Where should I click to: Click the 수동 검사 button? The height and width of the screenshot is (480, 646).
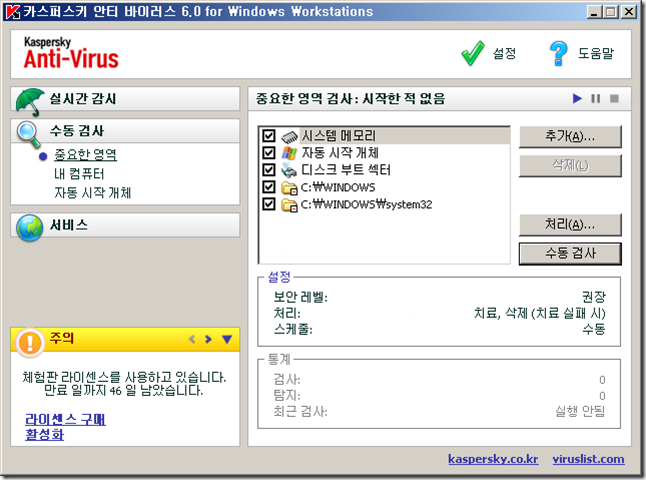click(x=570, y=253)
